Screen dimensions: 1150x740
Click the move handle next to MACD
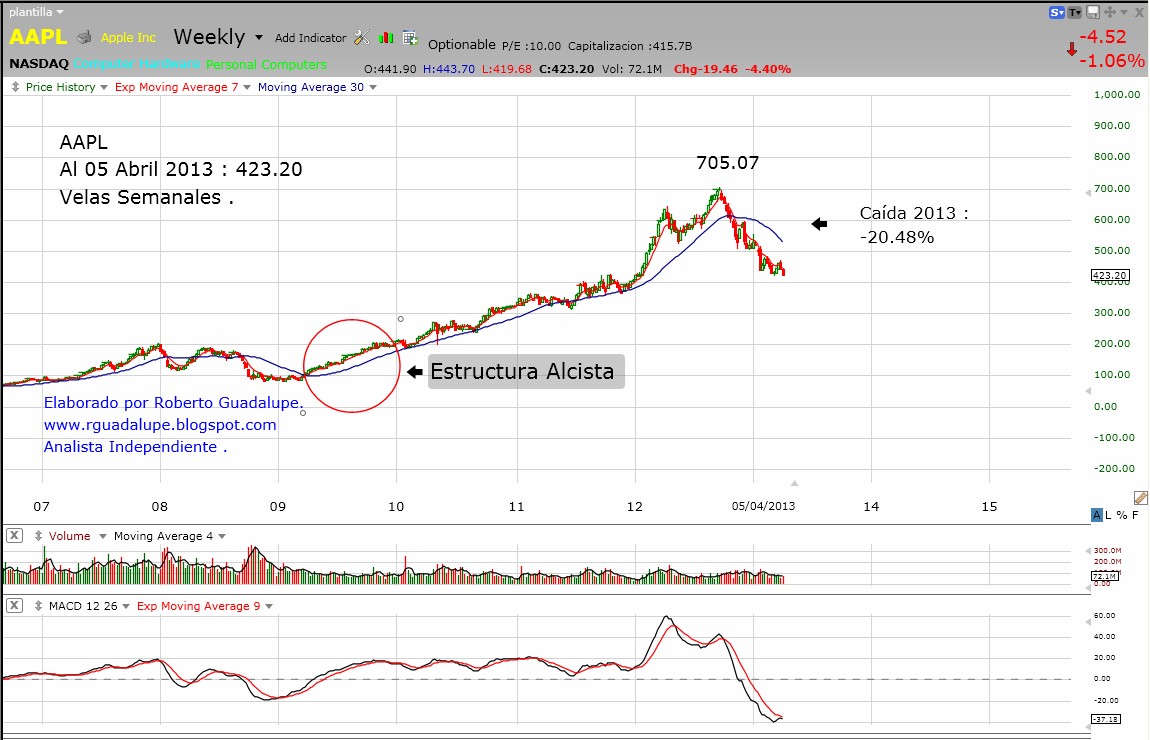(x=38, y=606)
